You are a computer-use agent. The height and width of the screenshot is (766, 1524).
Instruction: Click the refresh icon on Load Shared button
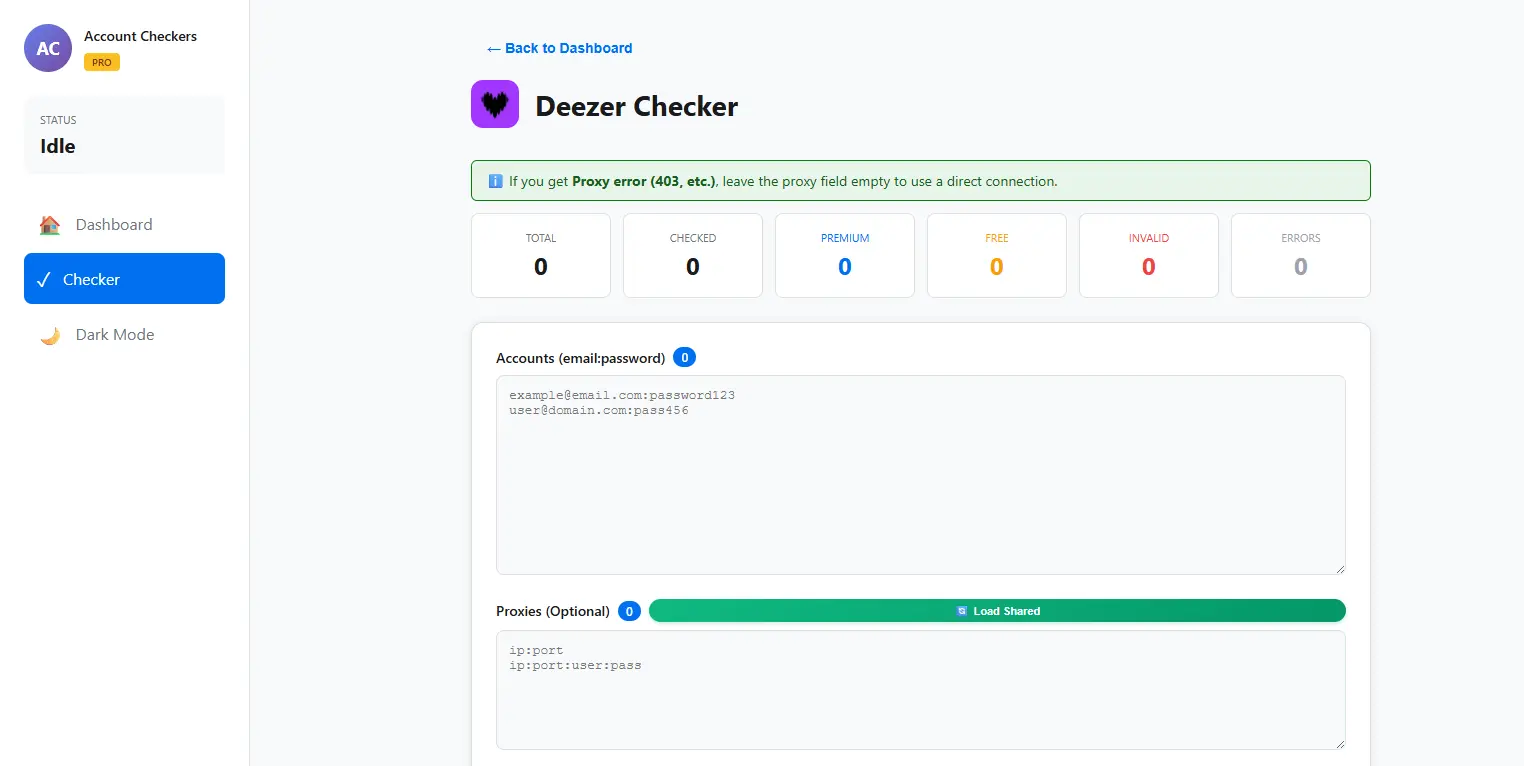point(961,611)
